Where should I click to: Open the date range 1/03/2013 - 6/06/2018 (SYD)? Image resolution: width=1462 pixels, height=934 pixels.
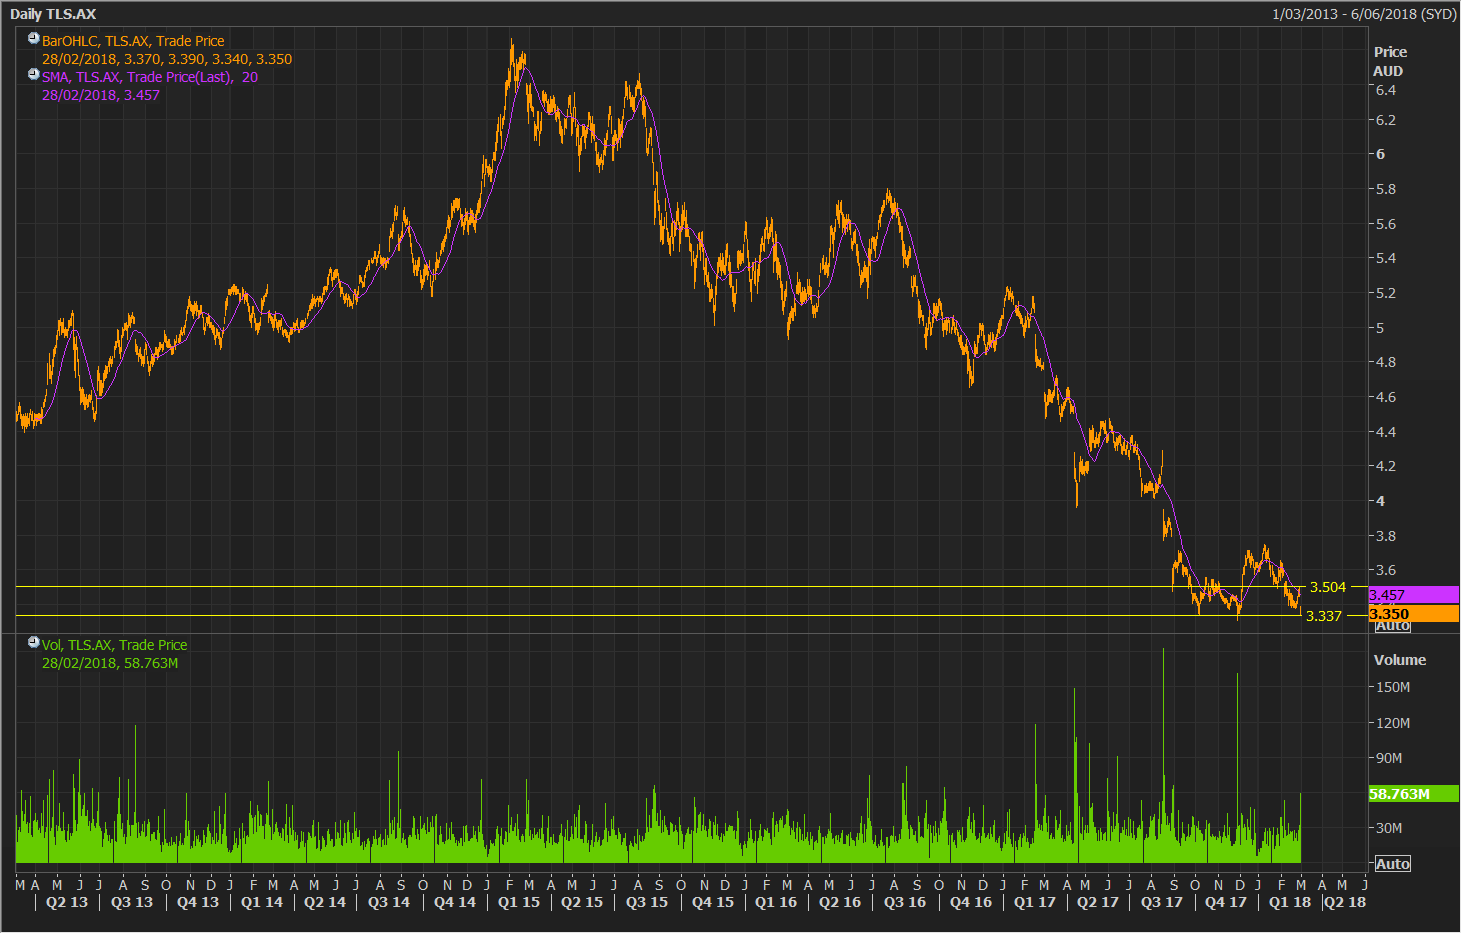(x=1364, y=14)
